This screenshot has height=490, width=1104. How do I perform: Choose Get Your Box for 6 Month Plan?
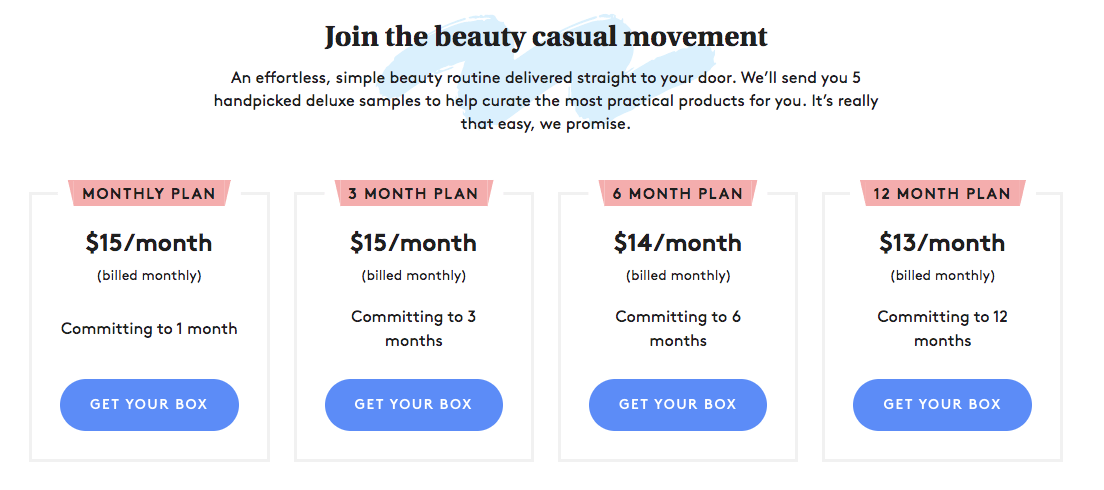[x=678, y=405]
